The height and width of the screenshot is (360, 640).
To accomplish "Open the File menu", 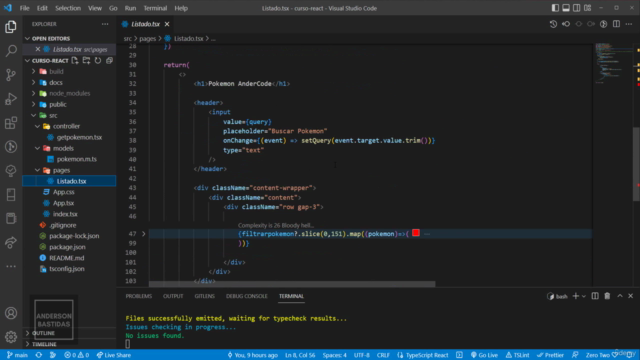I will pyautogui.click(x=24, y=8).
